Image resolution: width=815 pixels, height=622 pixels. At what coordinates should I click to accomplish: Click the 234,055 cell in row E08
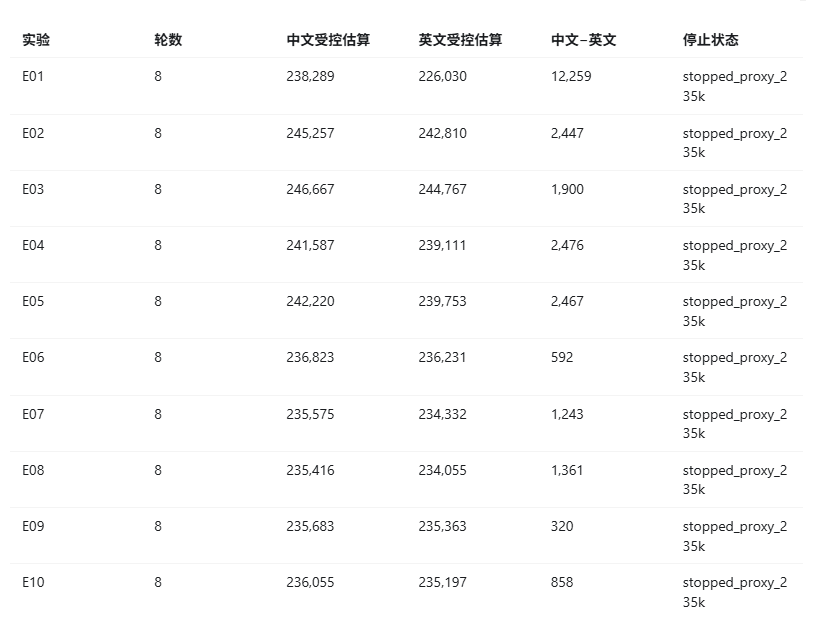[442, 470]
